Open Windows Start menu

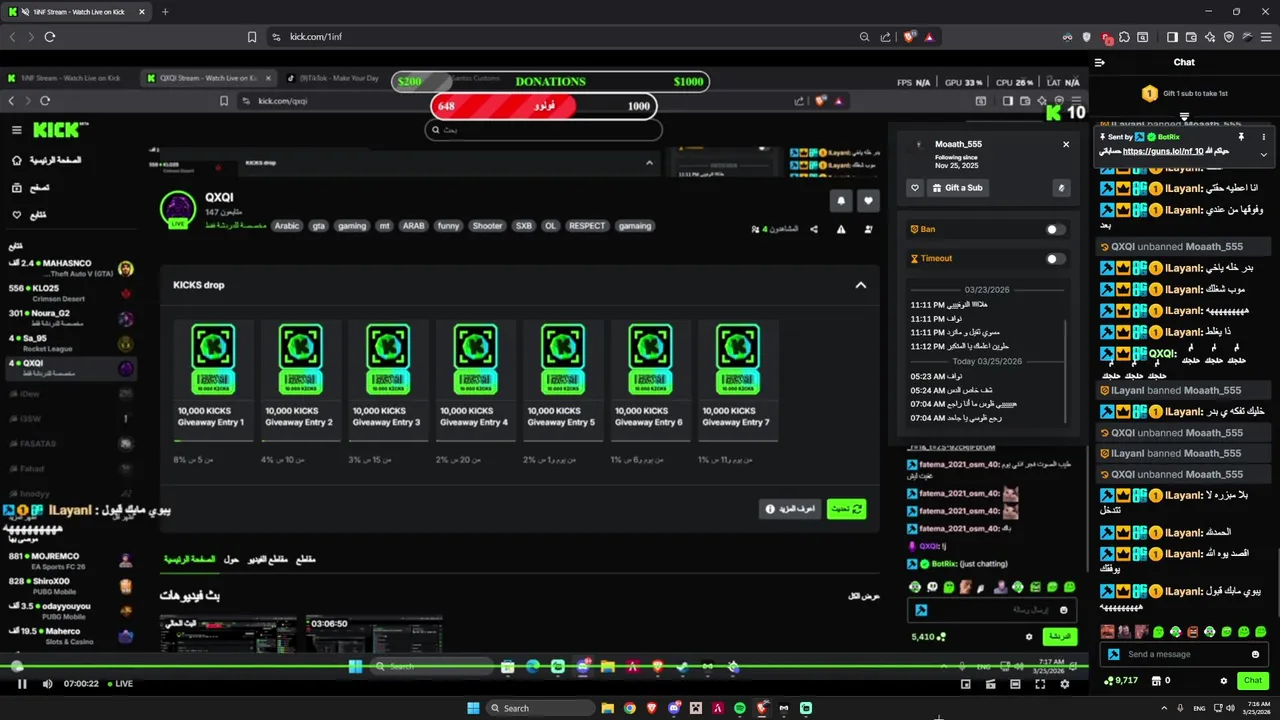(473, 708)
